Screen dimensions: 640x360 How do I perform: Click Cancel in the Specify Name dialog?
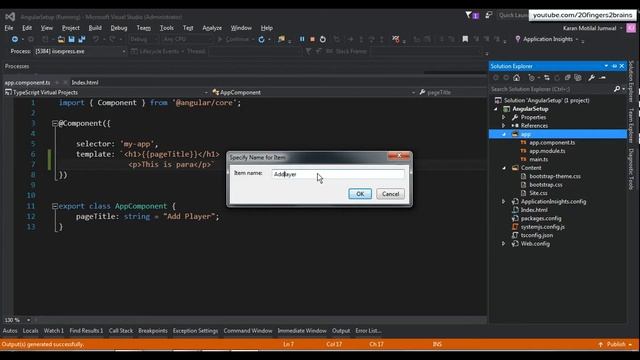(391, 194)
